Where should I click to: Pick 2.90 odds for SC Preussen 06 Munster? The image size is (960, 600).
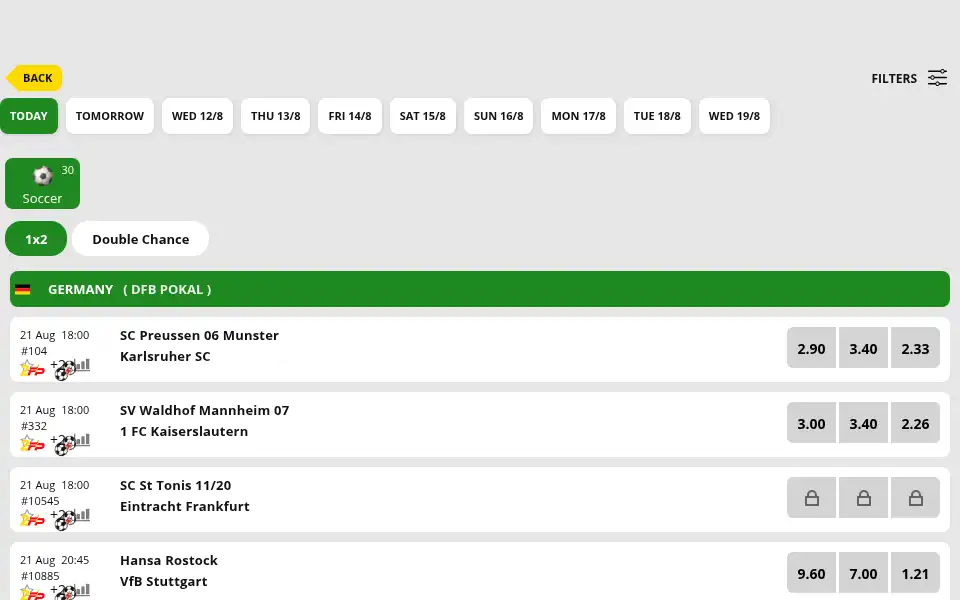pos(811,348)
